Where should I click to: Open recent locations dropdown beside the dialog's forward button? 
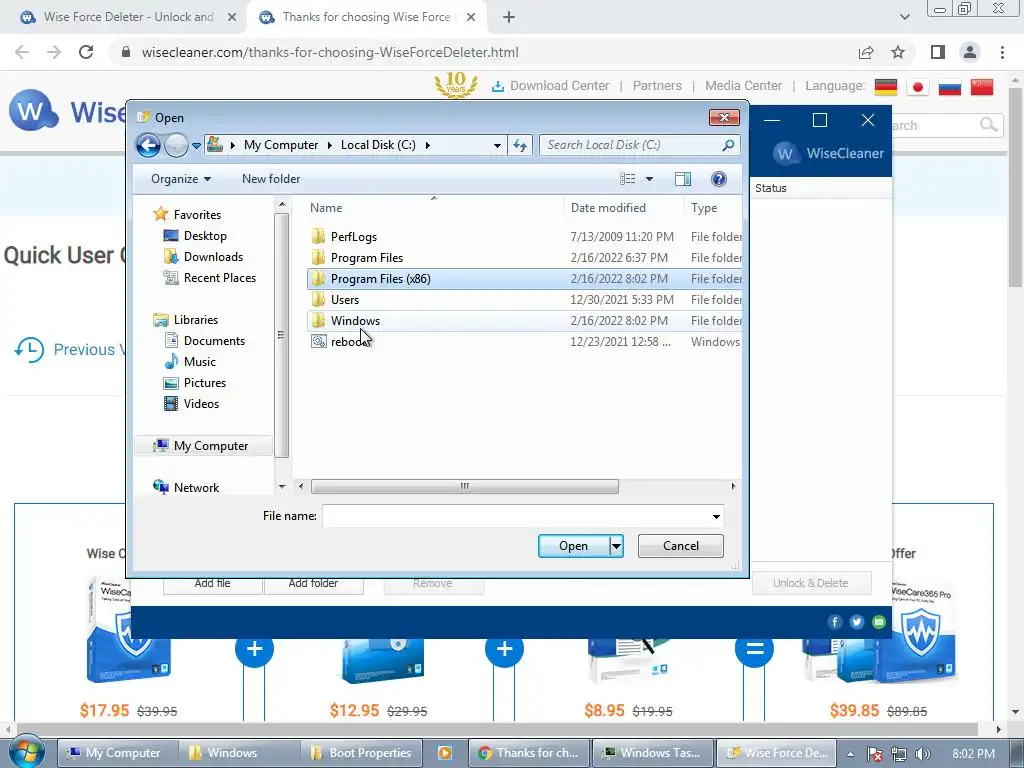[196, 146]
